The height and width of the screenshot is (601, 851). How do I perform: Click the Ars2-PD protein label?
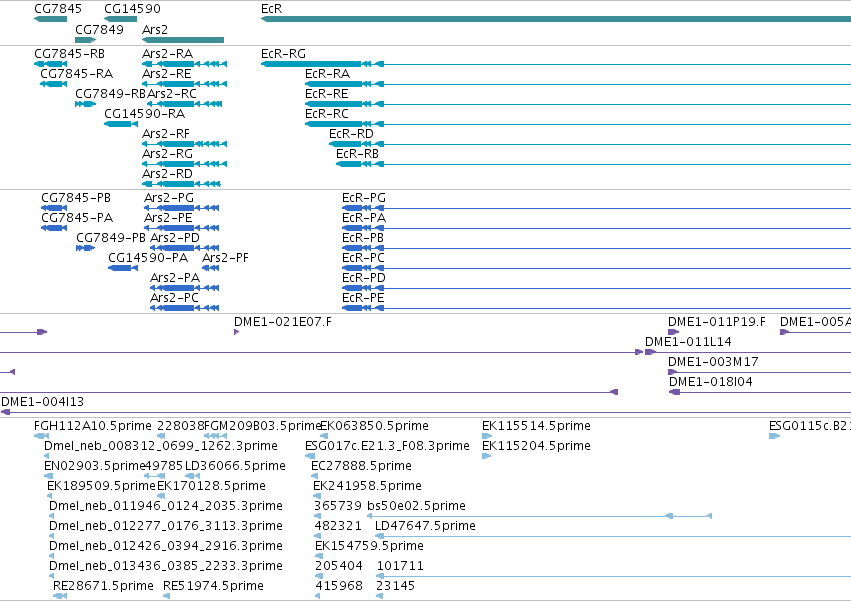[x=175, y=238]
